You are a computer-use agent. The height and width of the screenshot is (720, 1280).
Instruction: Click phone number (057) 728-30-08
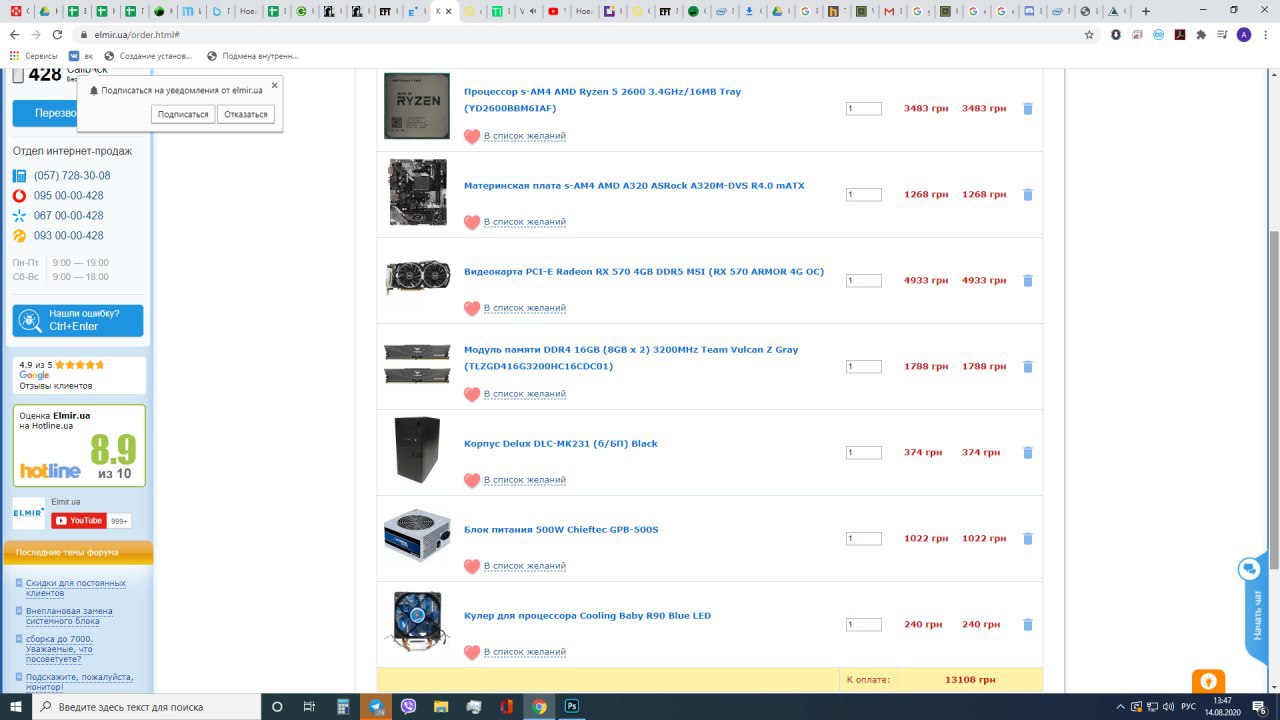72,176
